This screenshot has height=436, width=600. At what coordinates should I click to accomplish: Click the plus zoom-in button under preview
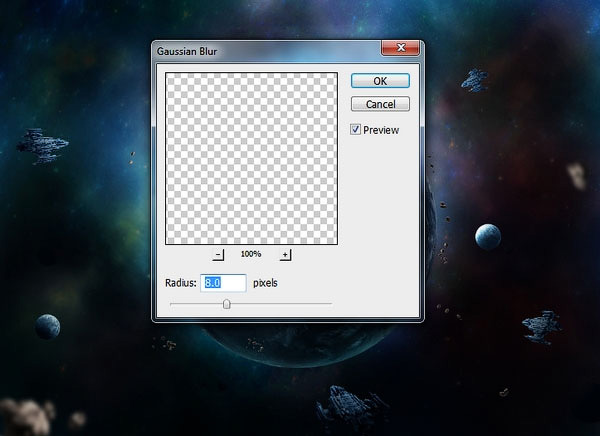pos(285,255)
